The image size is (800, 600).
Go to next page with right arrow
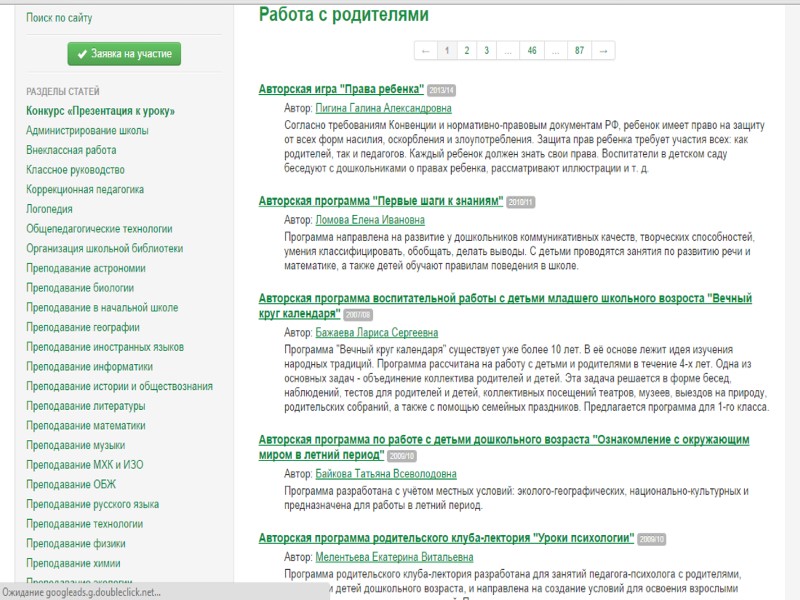point(603,51)
